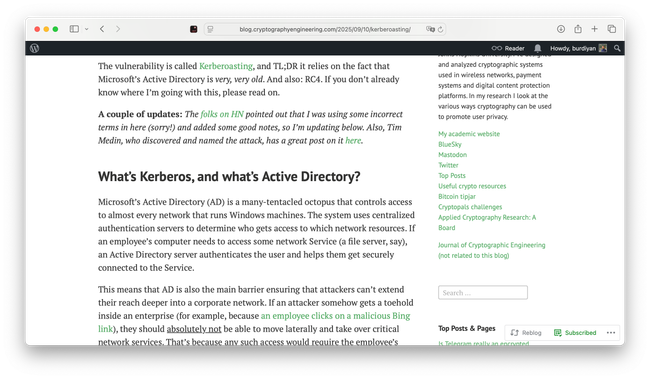Click the underlined words absolutely not
Viewport: 650px width, 379px height.
194,329
